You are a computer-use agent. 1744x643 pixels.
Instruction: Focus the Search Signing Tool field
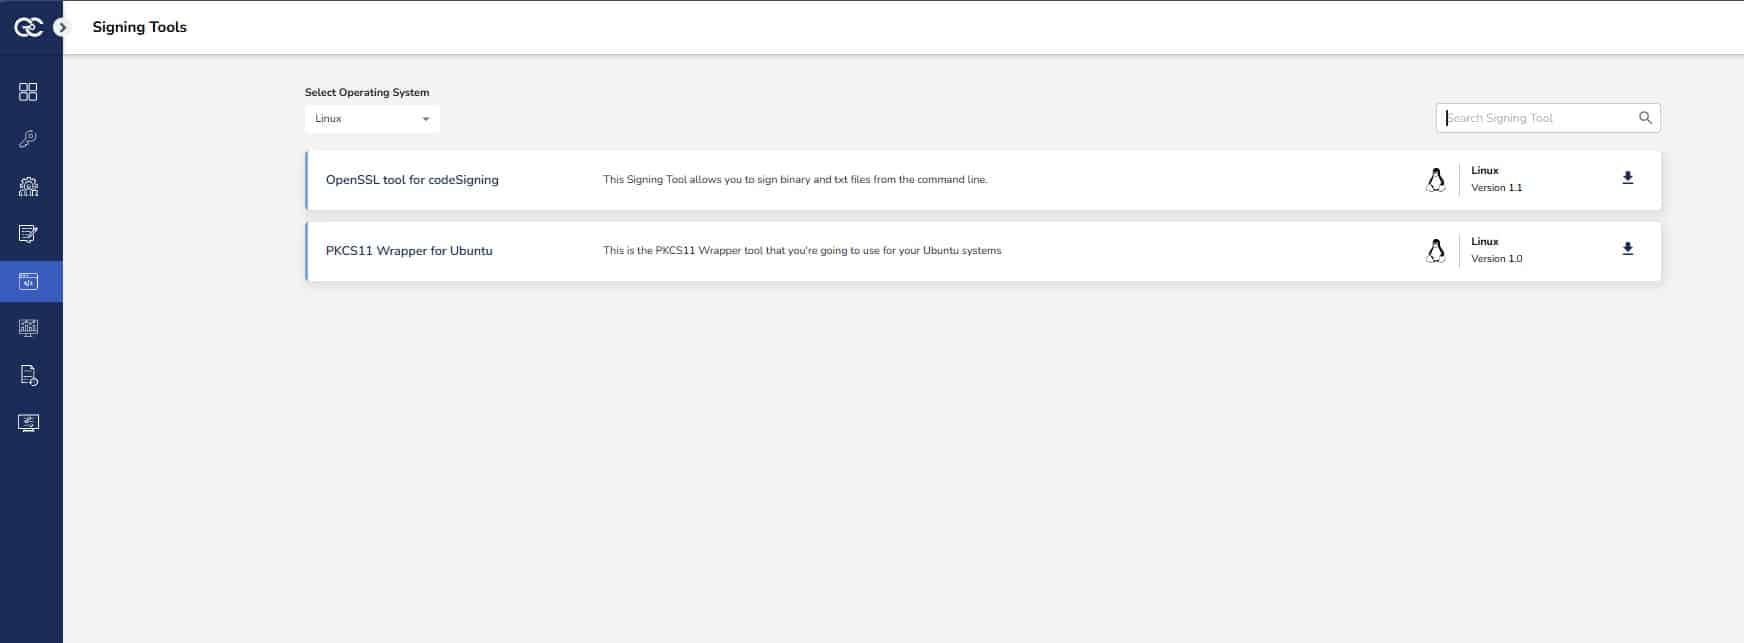tap(1535, 118)
